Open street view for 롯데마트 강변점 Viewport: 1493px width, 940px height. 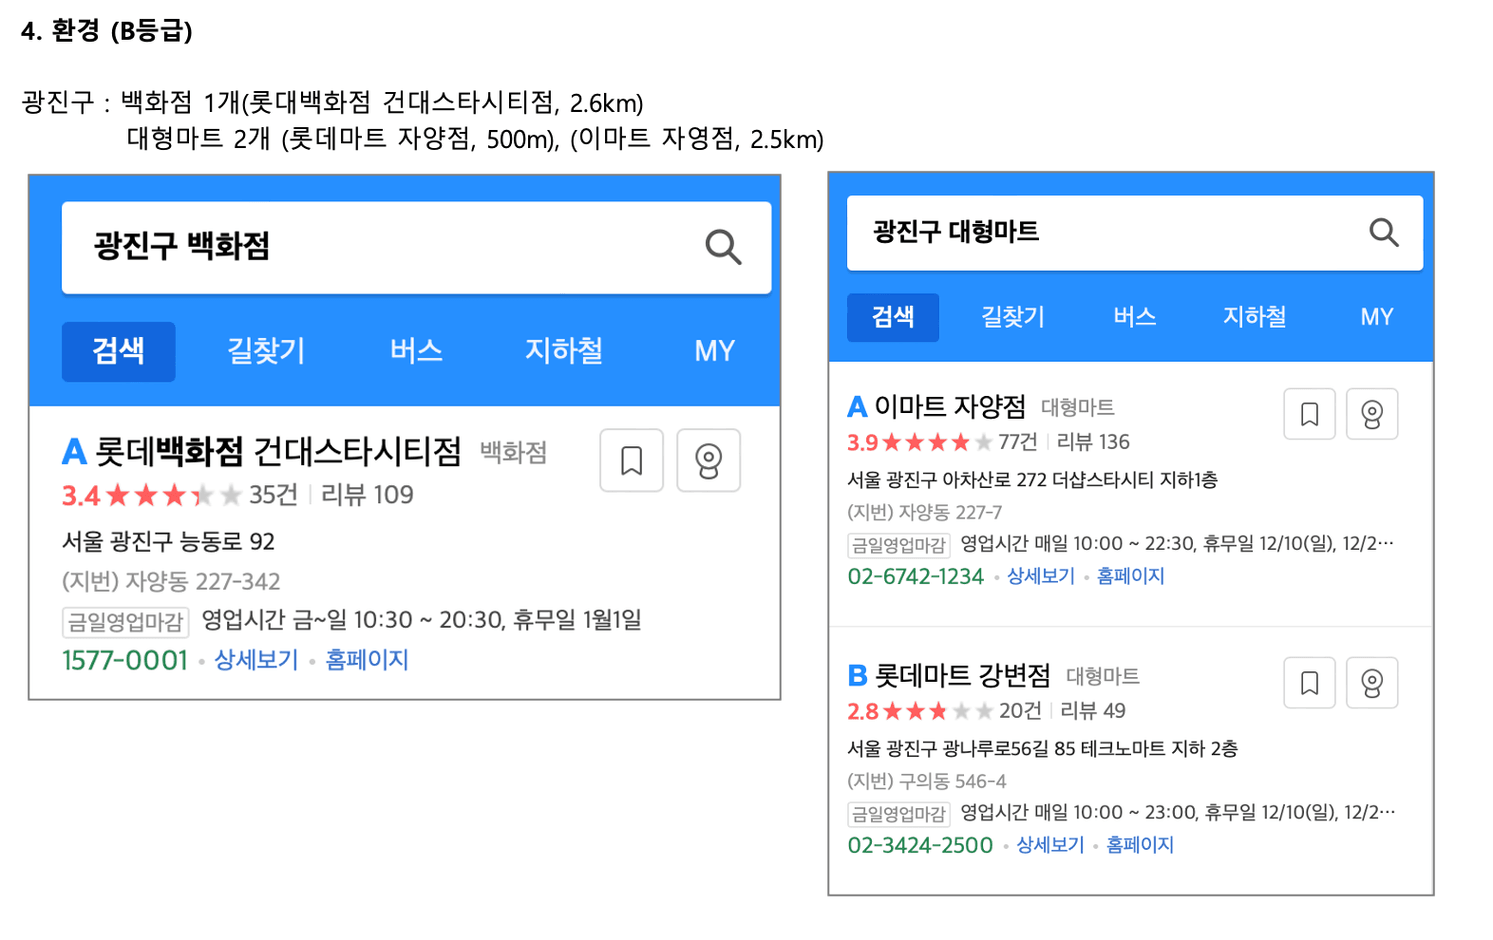coord(1372,683)
